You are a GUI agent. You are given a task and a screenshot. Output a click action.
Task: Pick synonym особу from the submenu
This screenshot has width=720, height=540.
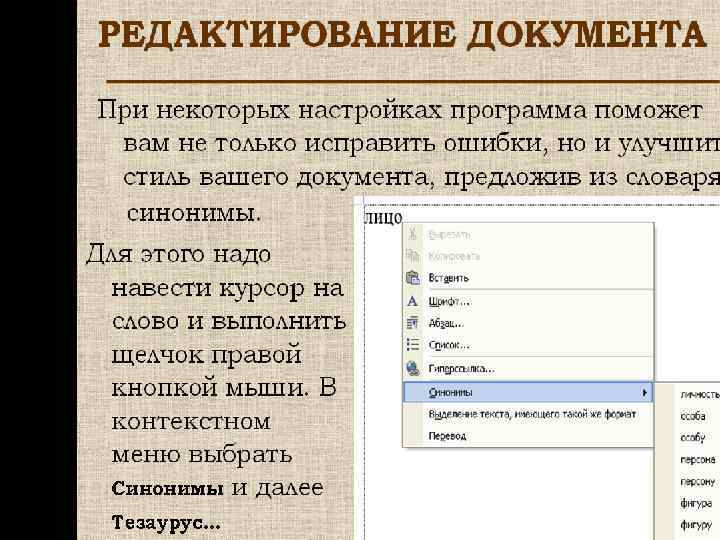[692, 438]
